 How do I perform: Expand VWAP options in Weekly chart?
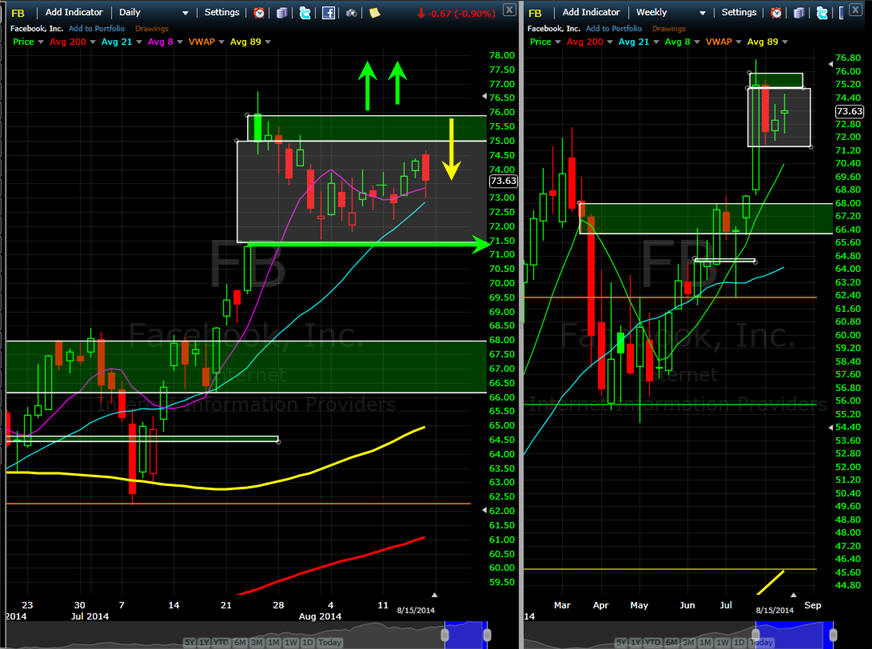[739, 42]
